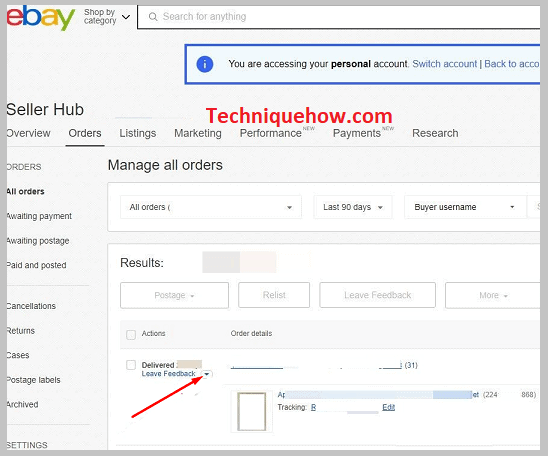Open the Orders tab
This screenshot has width=548, height=456.
coord(85,133)
